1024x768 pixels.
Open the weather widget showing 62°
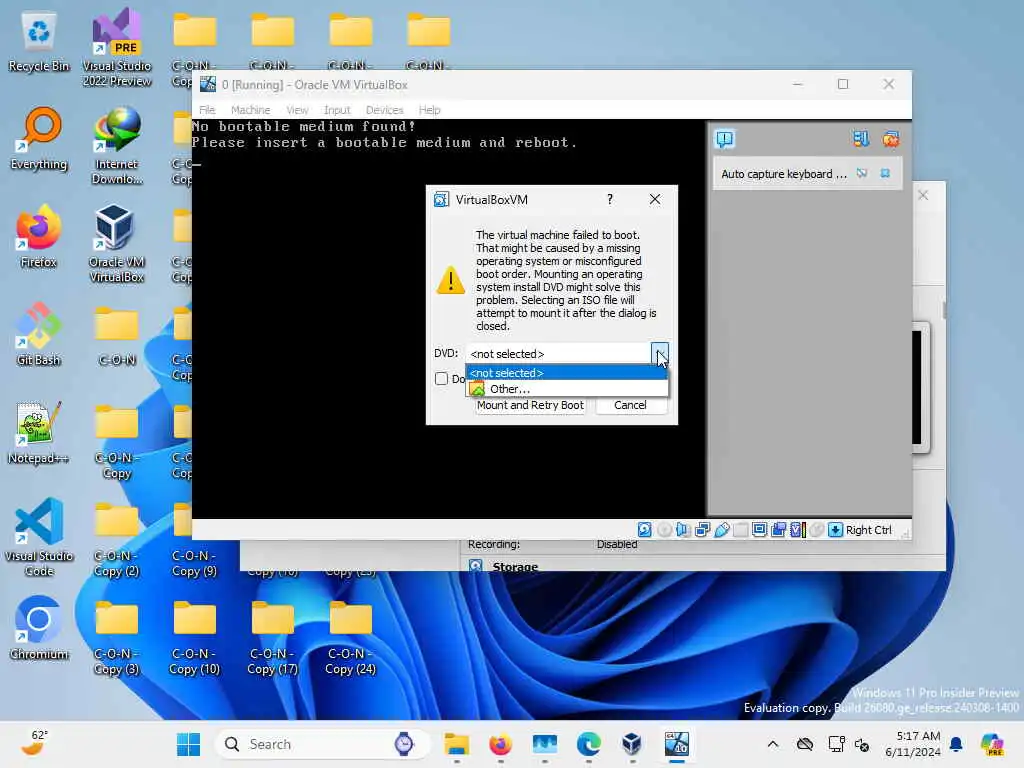click(x=34, y=743)
